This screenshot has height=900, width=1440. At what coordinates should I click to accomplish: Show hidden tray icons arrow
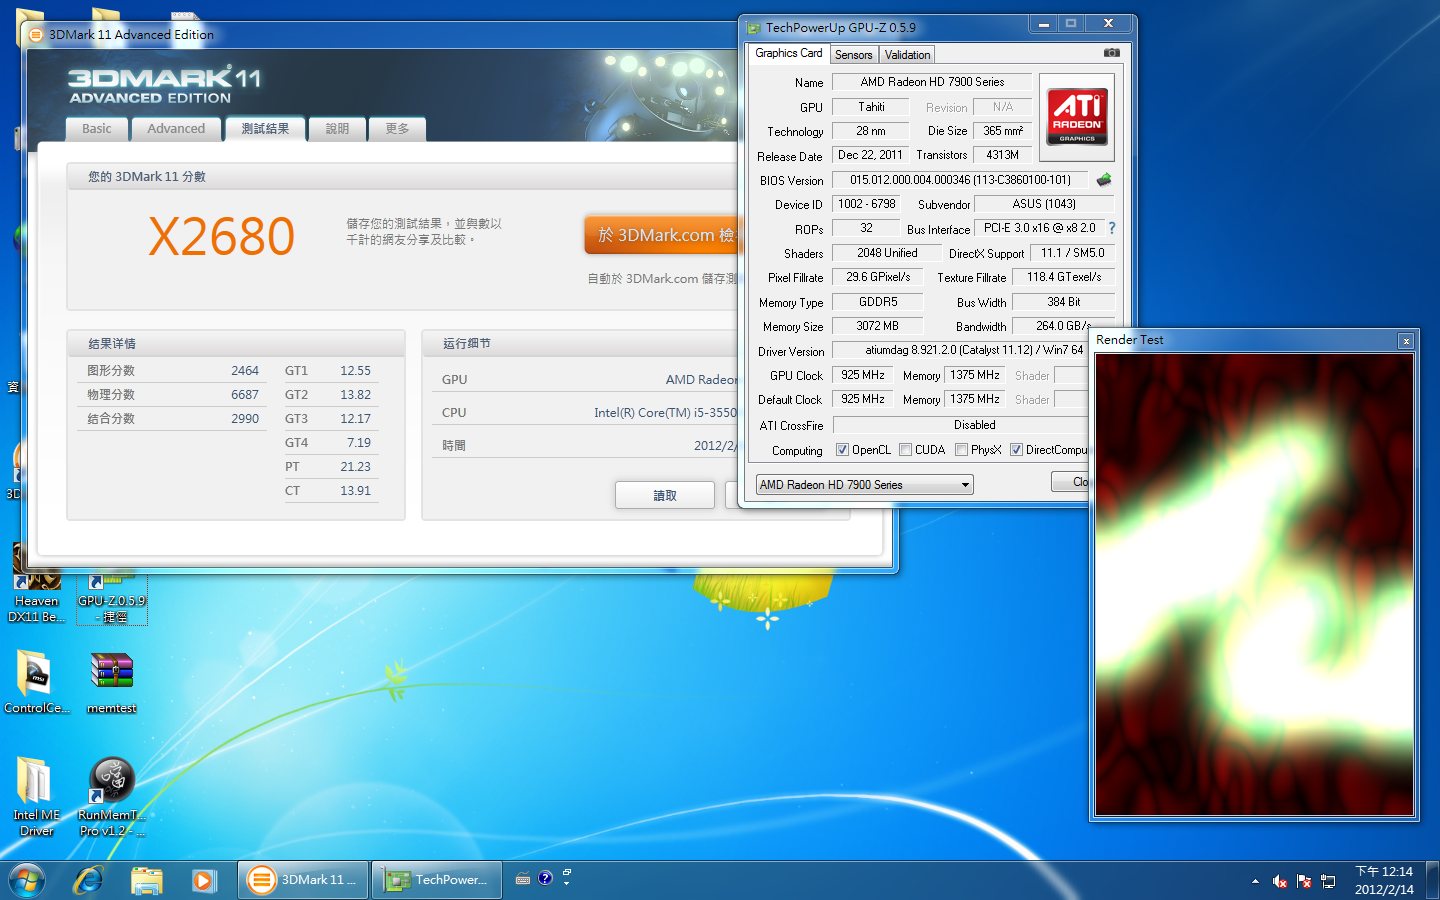1255,881
